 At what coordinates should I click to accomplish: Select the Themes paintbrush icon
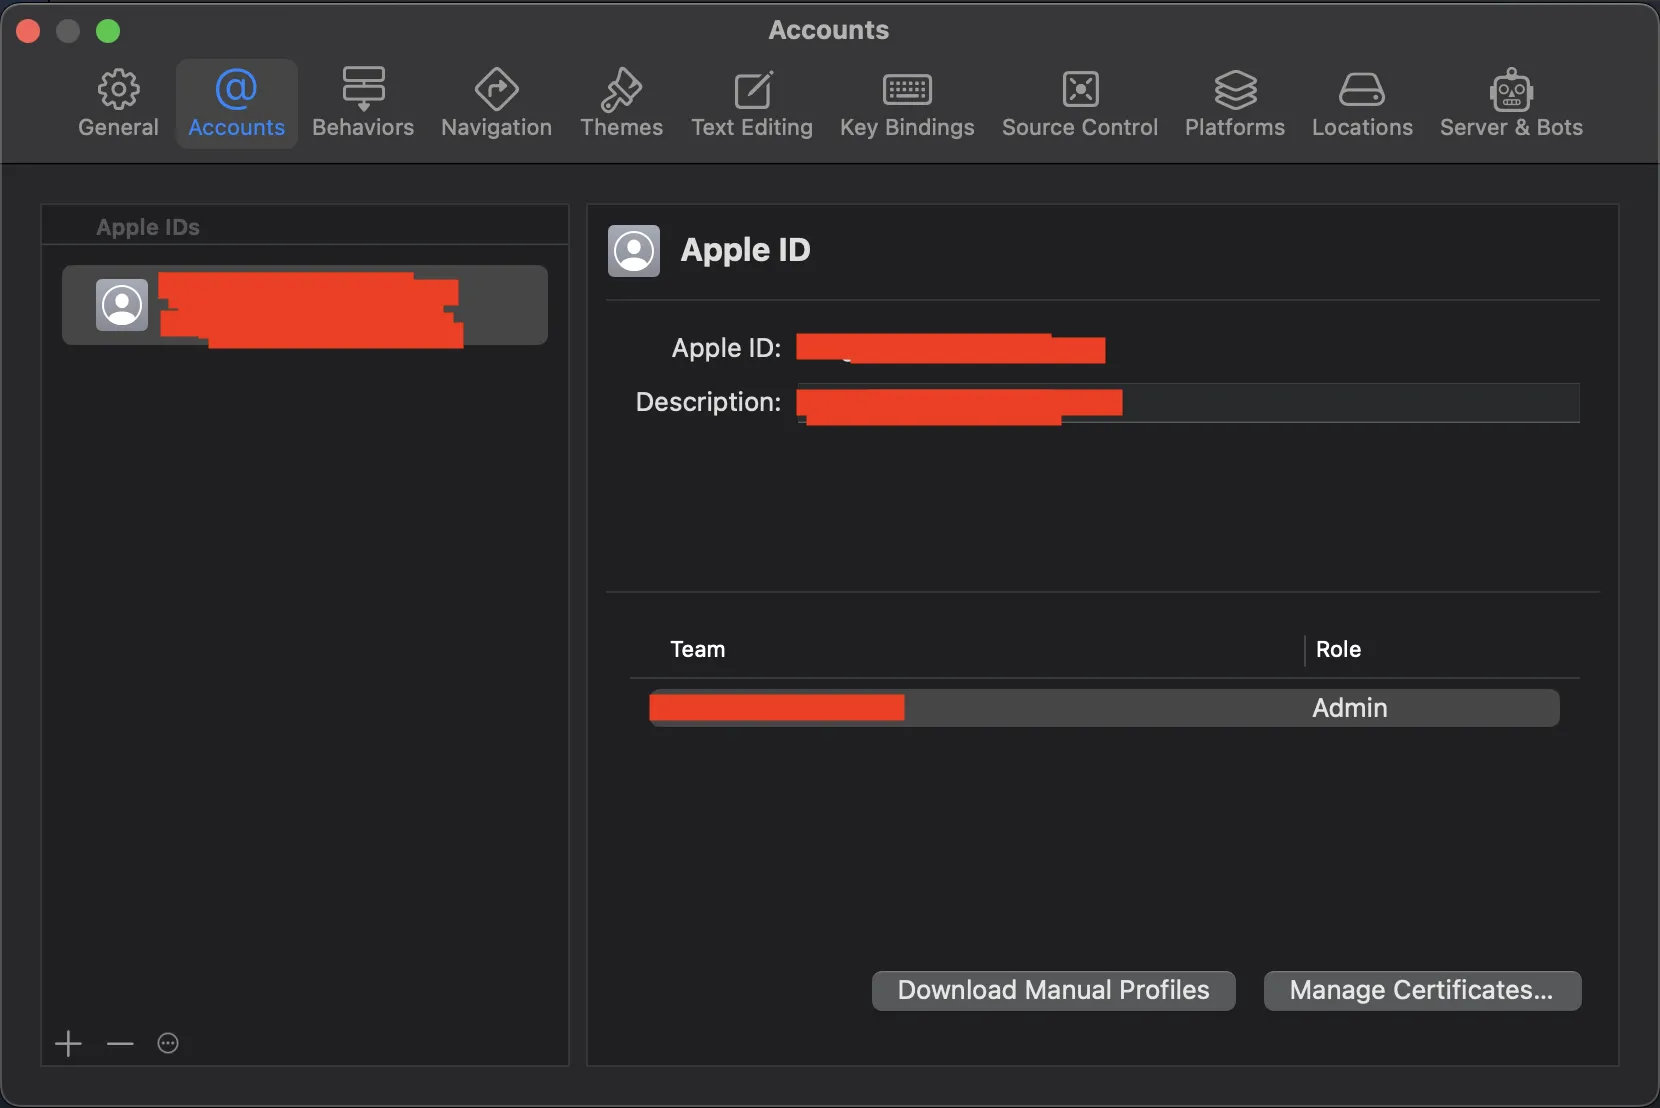621,90
